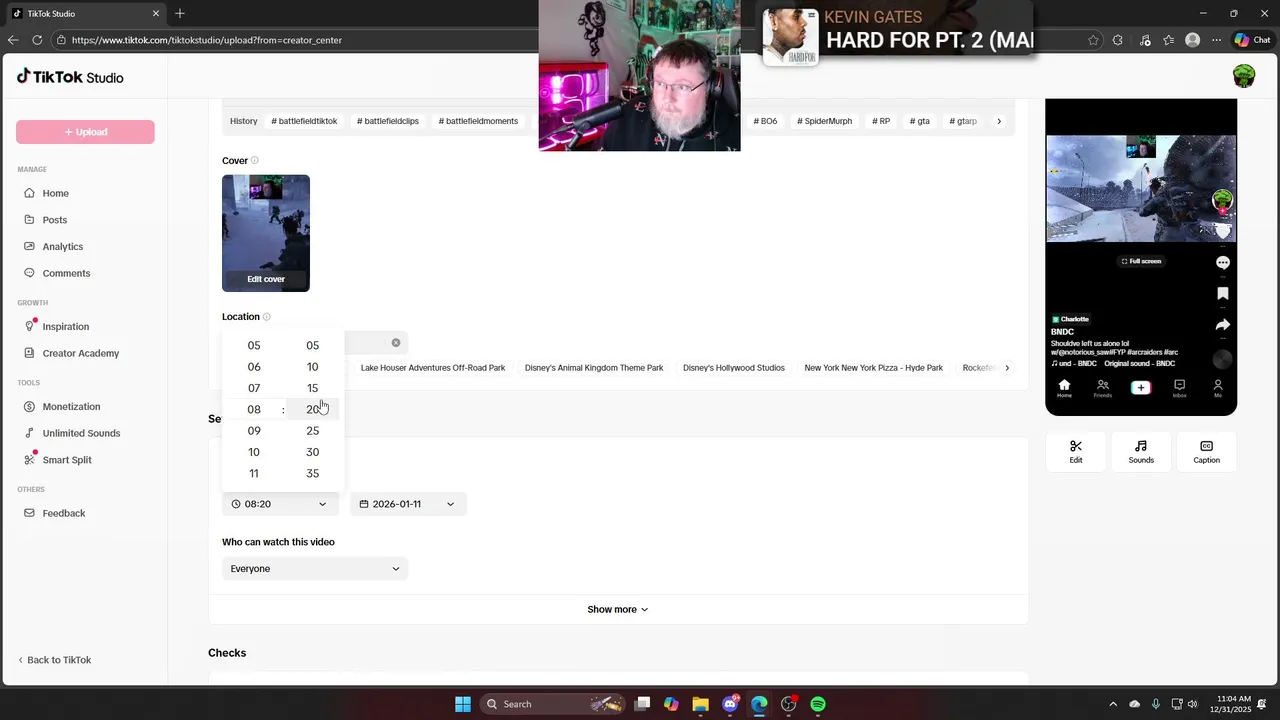Click the TikTok Studio logo
Screen dimensions: 1280x720
tap(70, 77)
